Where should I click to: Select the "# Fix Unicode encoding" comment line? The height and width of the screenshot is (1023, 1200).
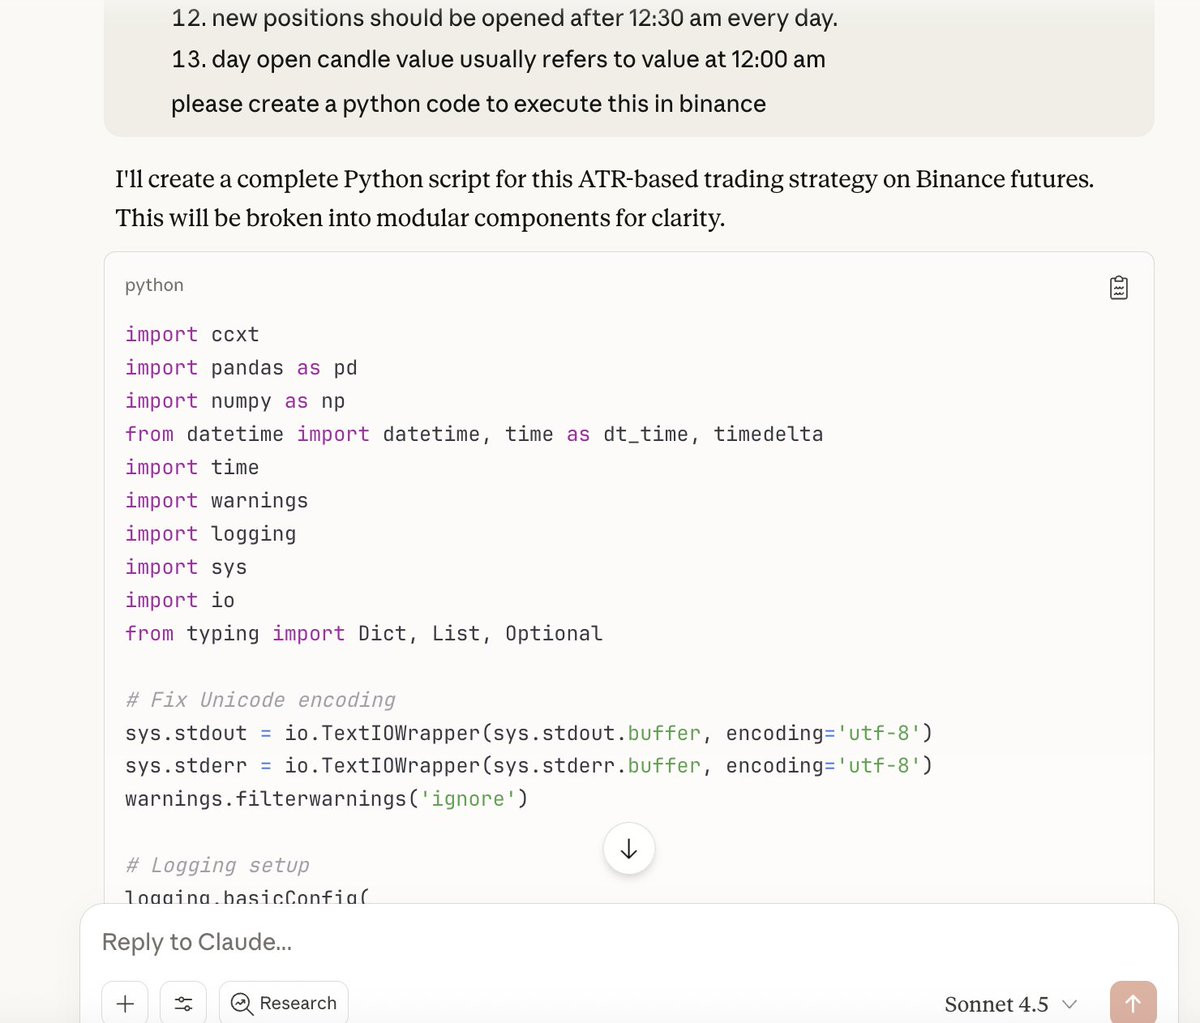(x=260, y=700)
